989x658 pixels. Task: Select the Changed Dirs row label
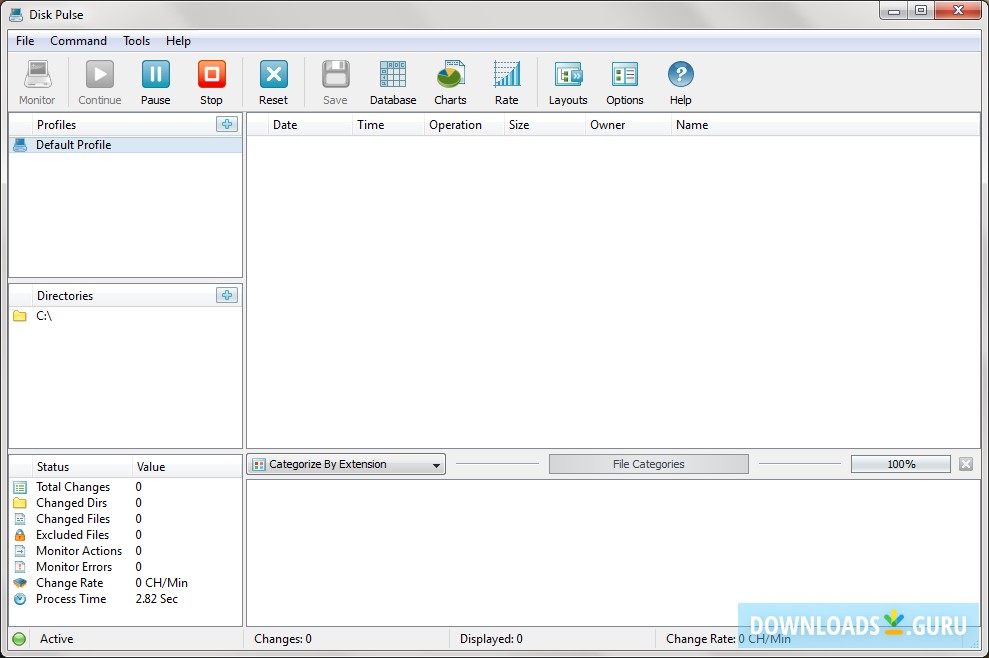coord(71,503)
